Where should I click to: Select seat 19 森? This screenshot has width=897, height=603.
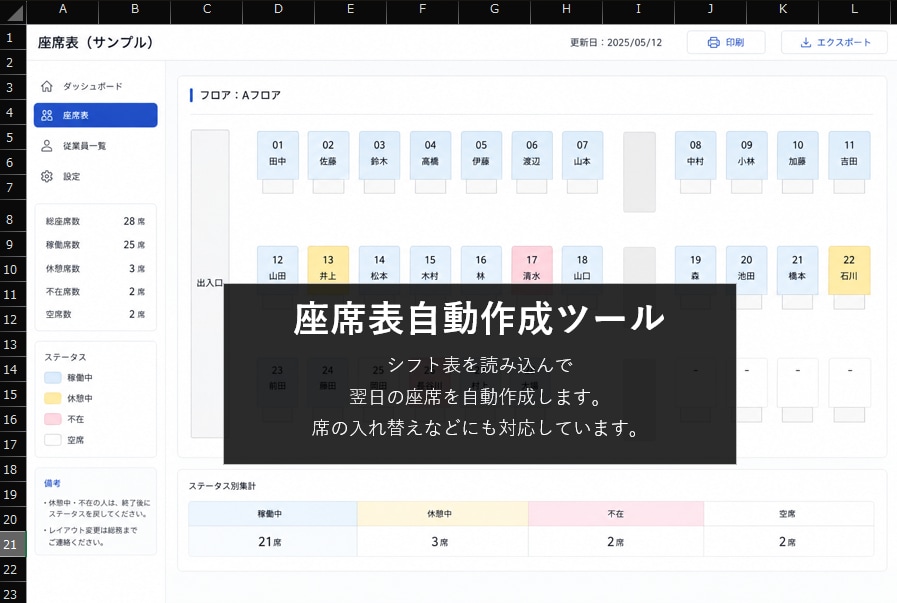[696, 265]
